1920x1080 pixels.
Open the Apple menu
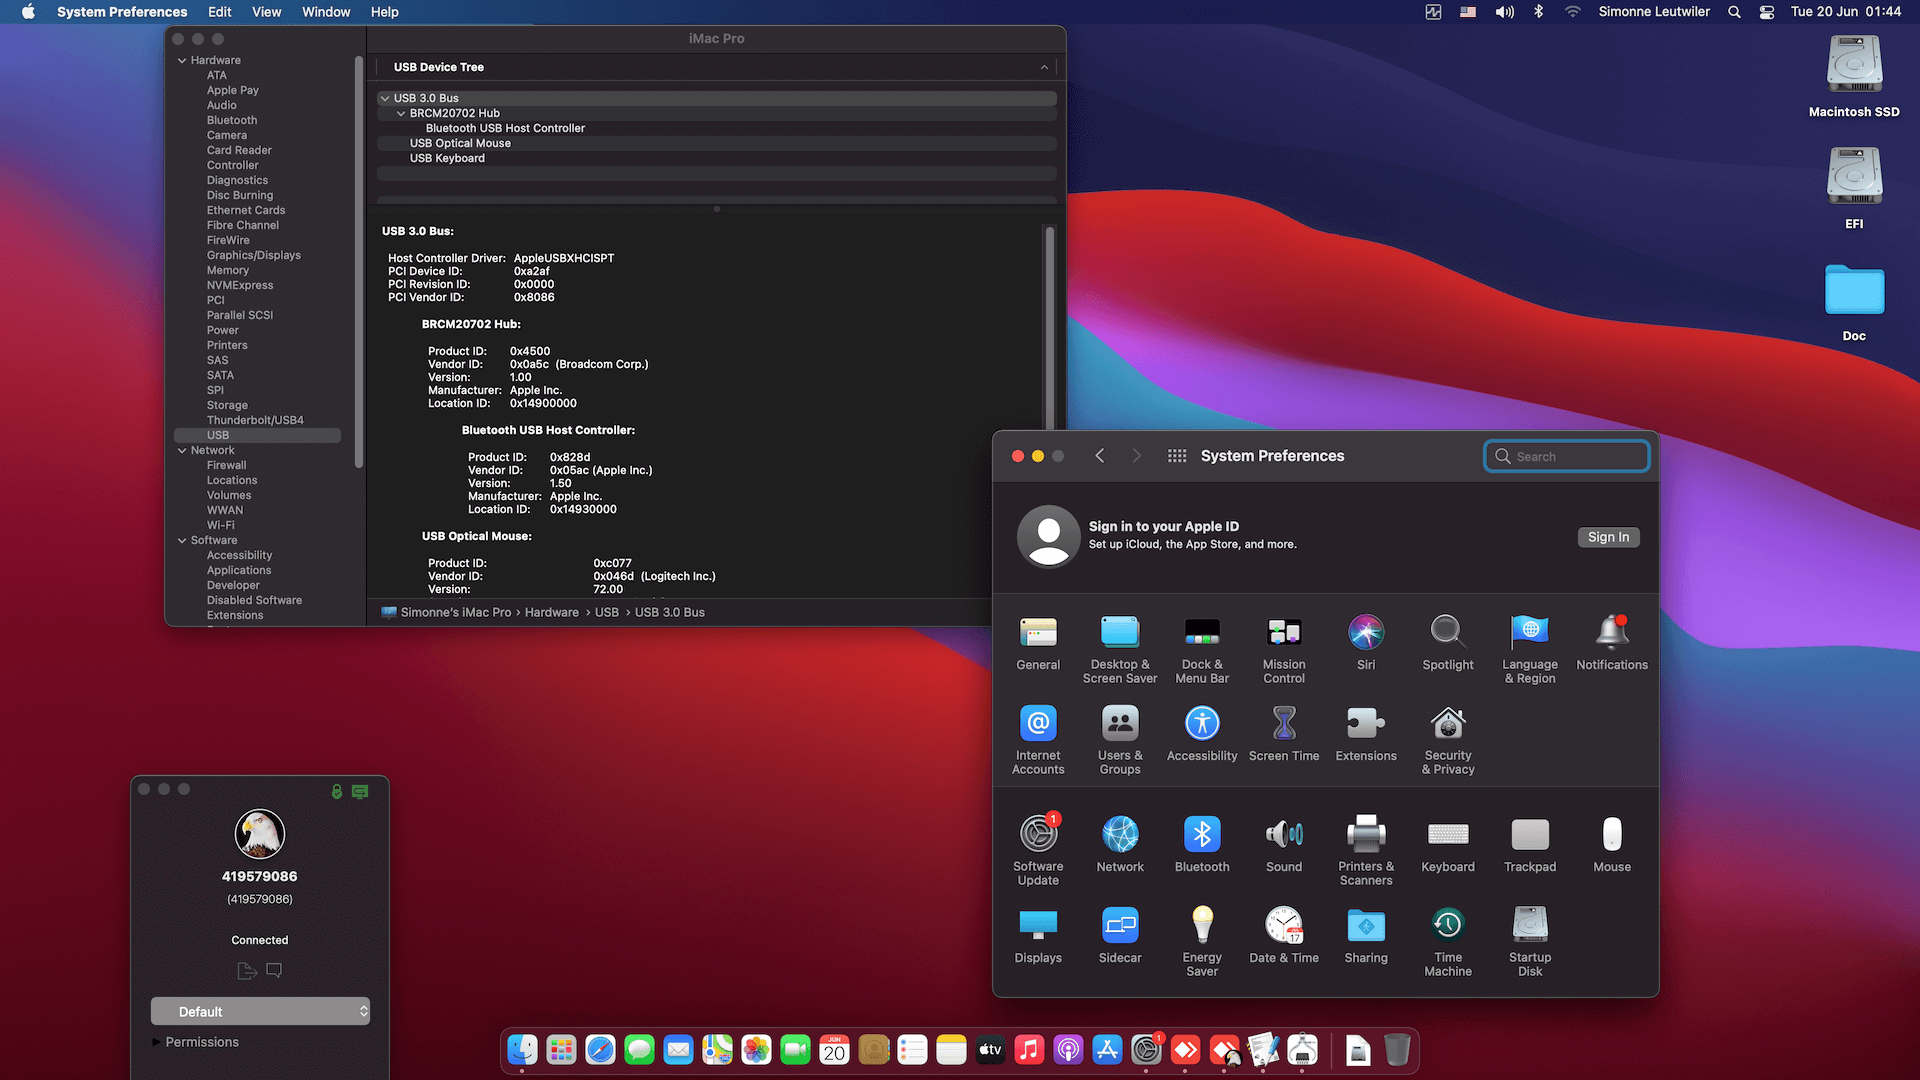(x=28, y=12)
